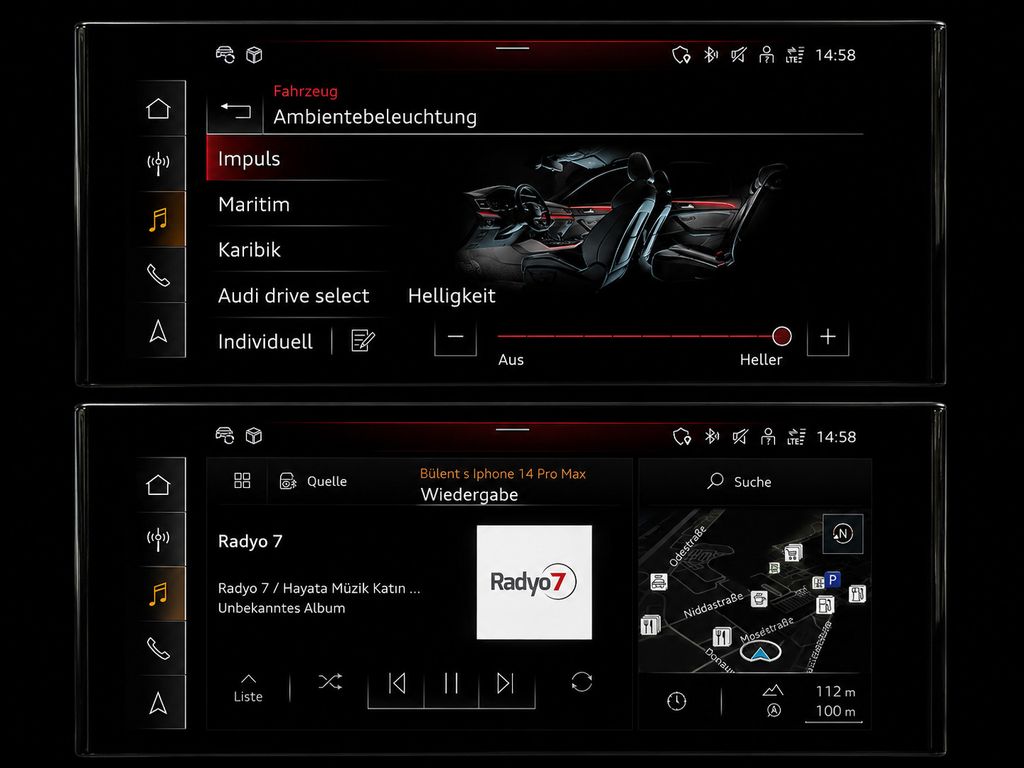
Task: Toggle repeat playback
Action: pos(581,682)
